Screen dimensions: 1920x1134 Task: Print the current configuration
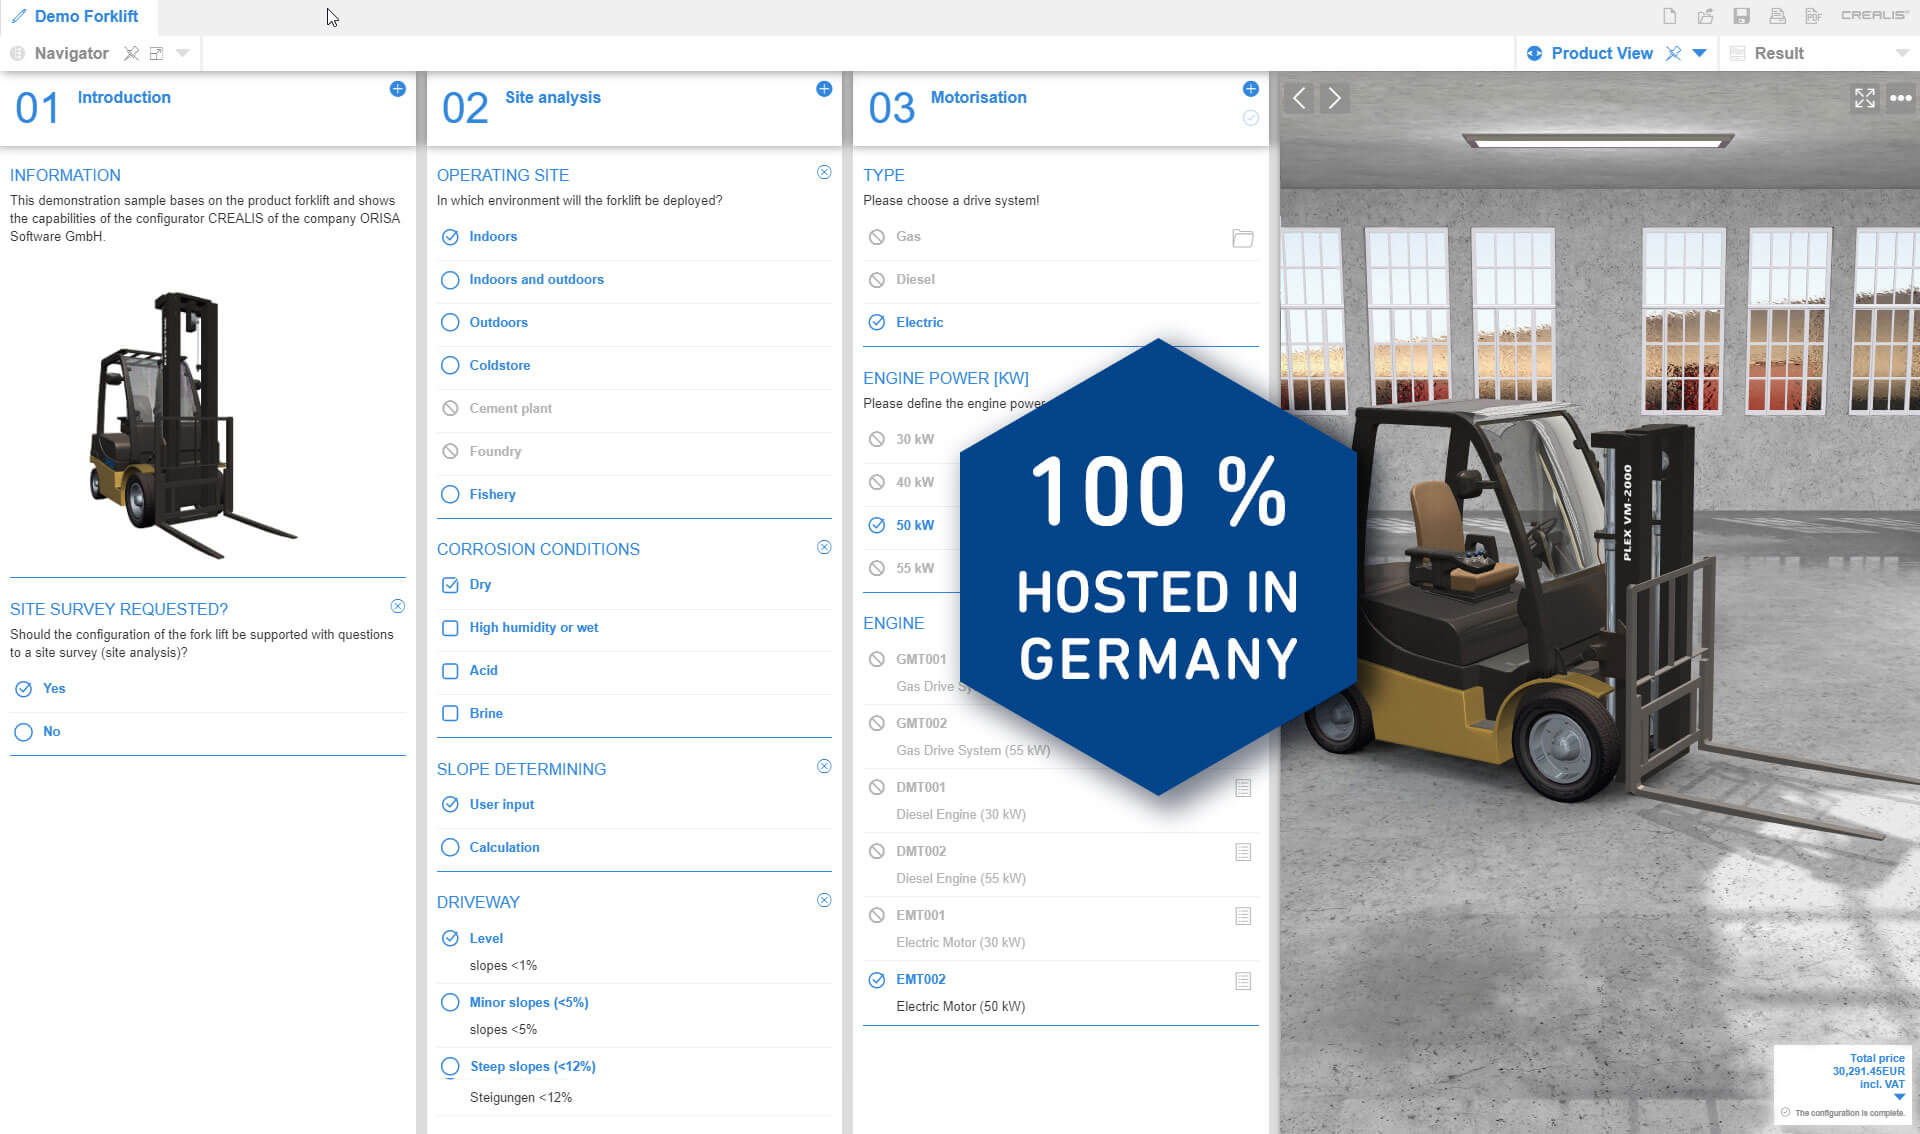point(1777,16)
